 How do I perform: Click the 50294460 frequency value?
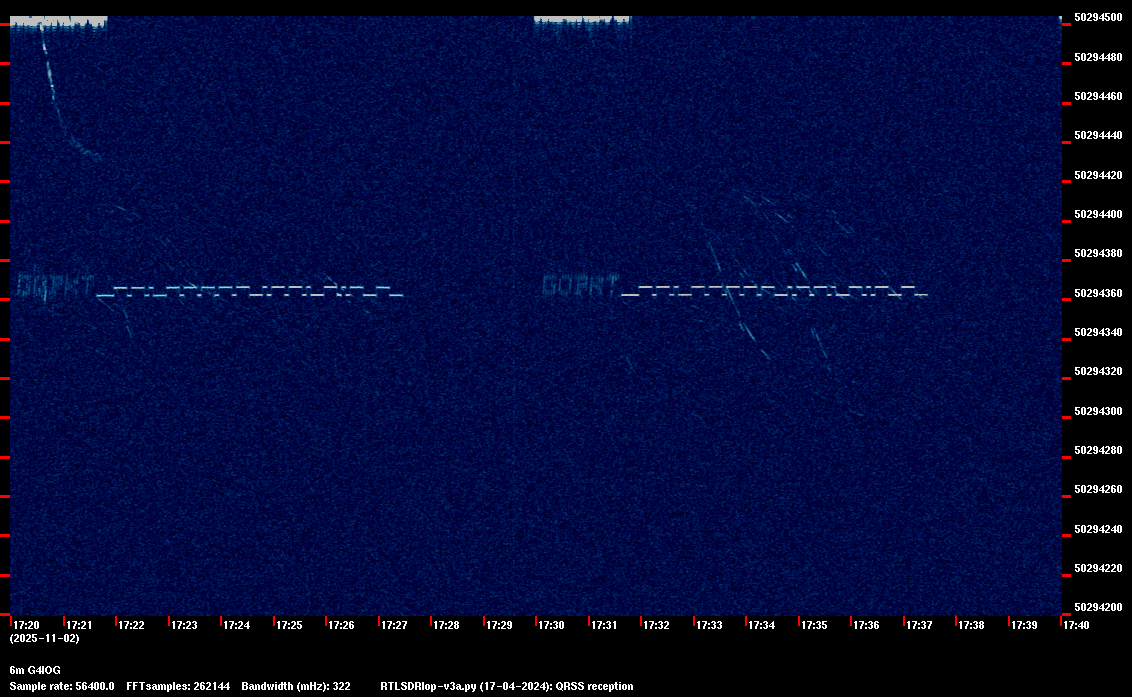click(x=1099, y=96)
